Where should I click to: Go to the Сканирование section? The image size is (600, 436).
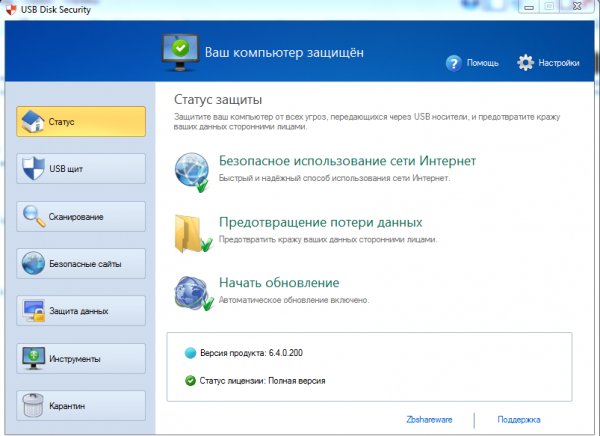pyautogui.click(x=81, y=217)
